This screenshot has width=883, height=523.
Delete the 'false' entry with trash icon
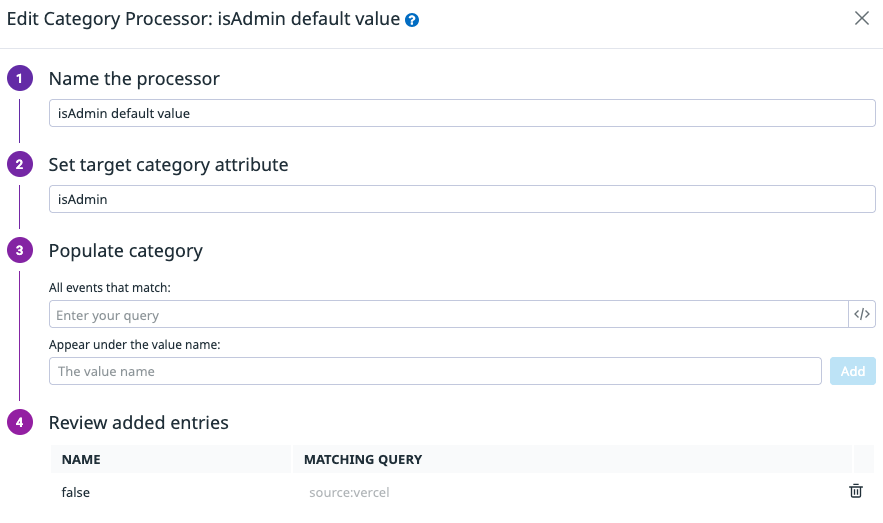click(856, 491)
